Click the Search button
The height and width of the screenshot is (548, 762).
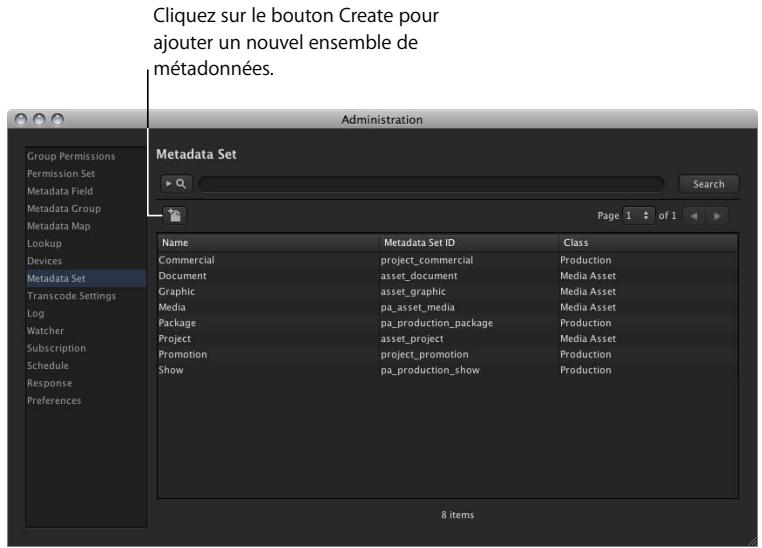pyautogui.click(x=709, y=184)
